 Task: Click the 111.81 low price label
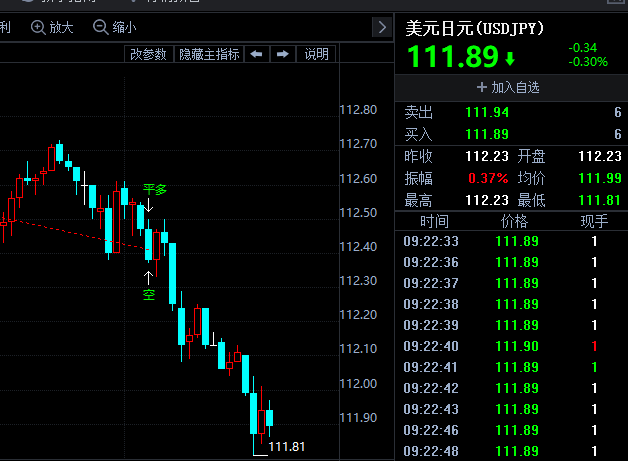pos(287,447)
